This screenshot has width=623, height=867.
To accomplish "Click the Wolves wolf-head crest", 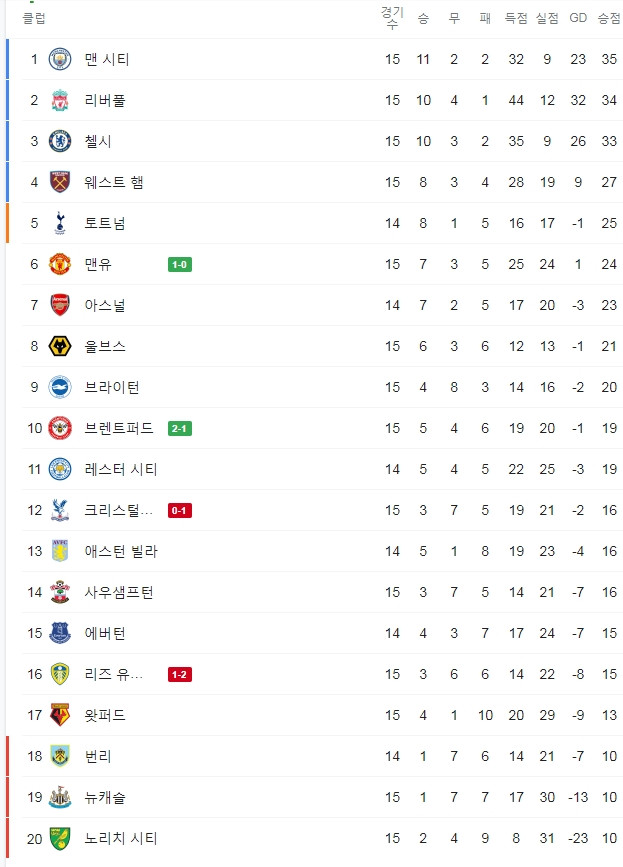I will [x=60, y=346].
